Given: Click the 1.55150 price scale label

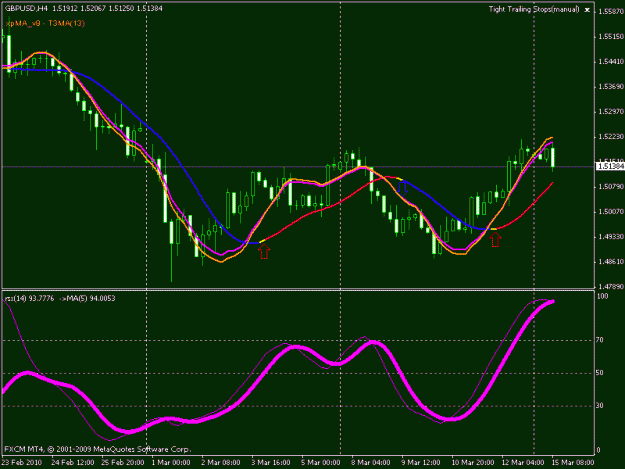Looking at the screenshot, I should pyautogui.click(x=611, y=37).
